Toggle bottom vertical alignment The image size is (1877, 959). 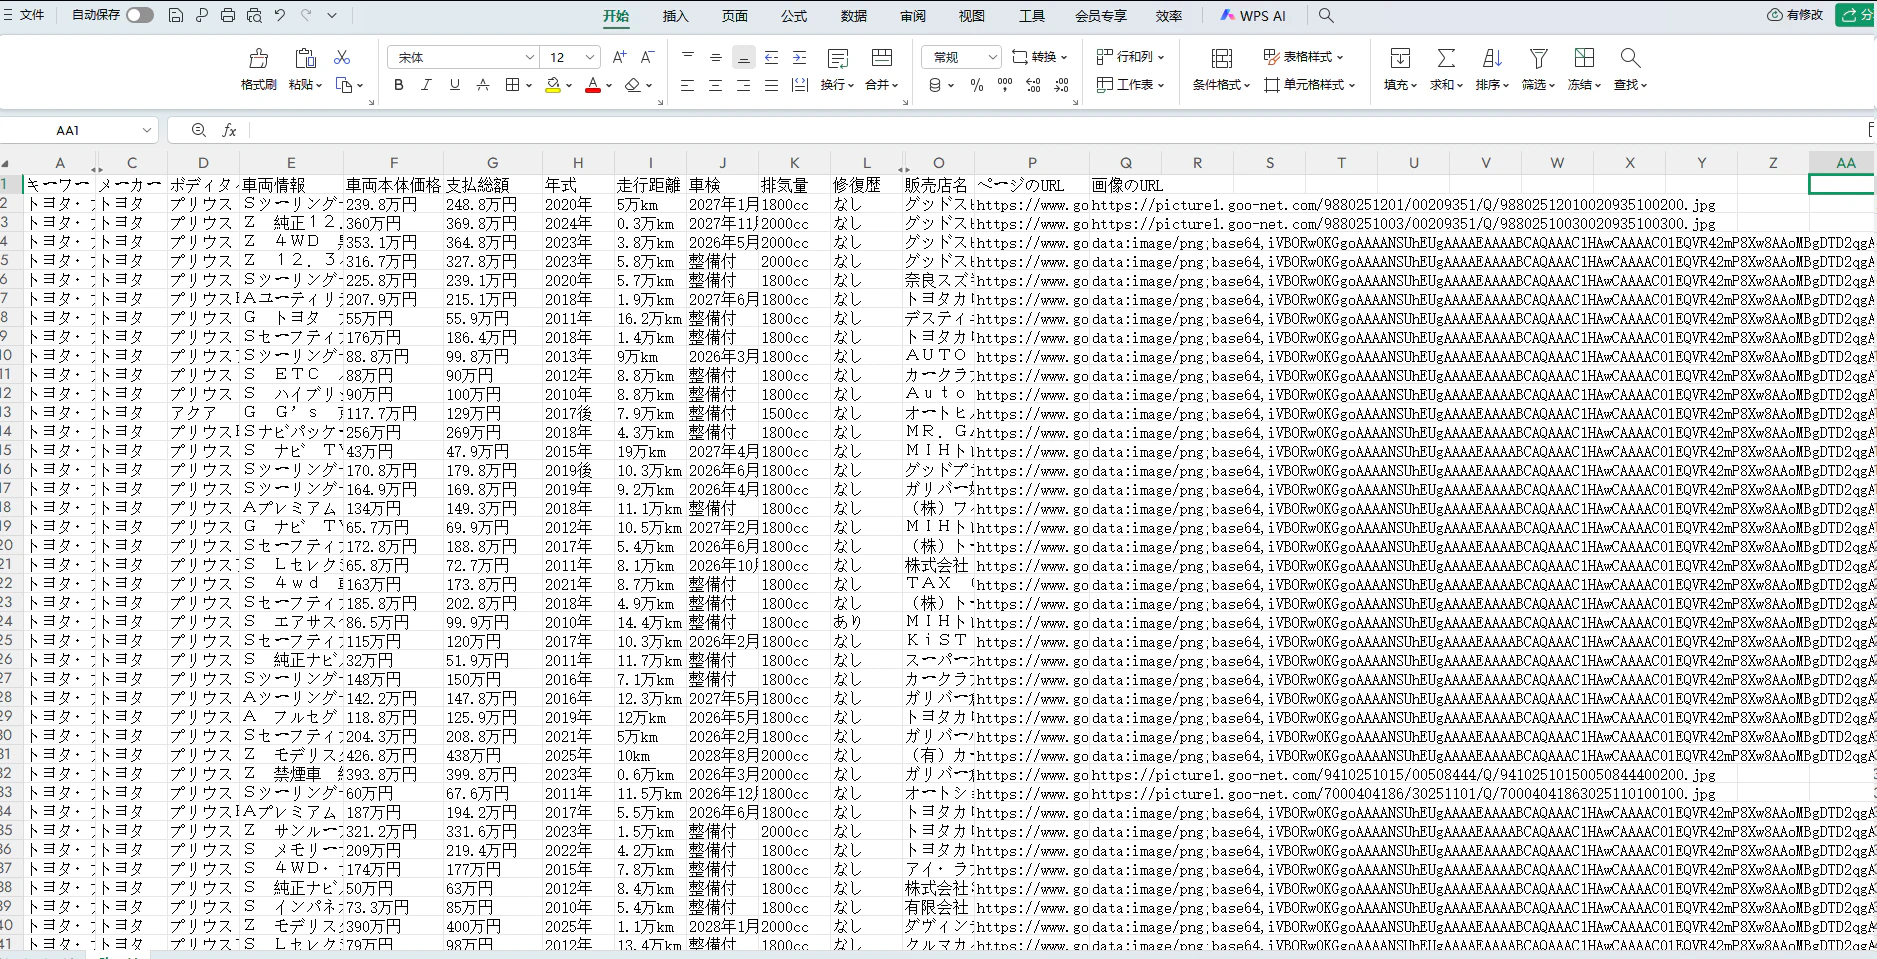coord(743,57)
